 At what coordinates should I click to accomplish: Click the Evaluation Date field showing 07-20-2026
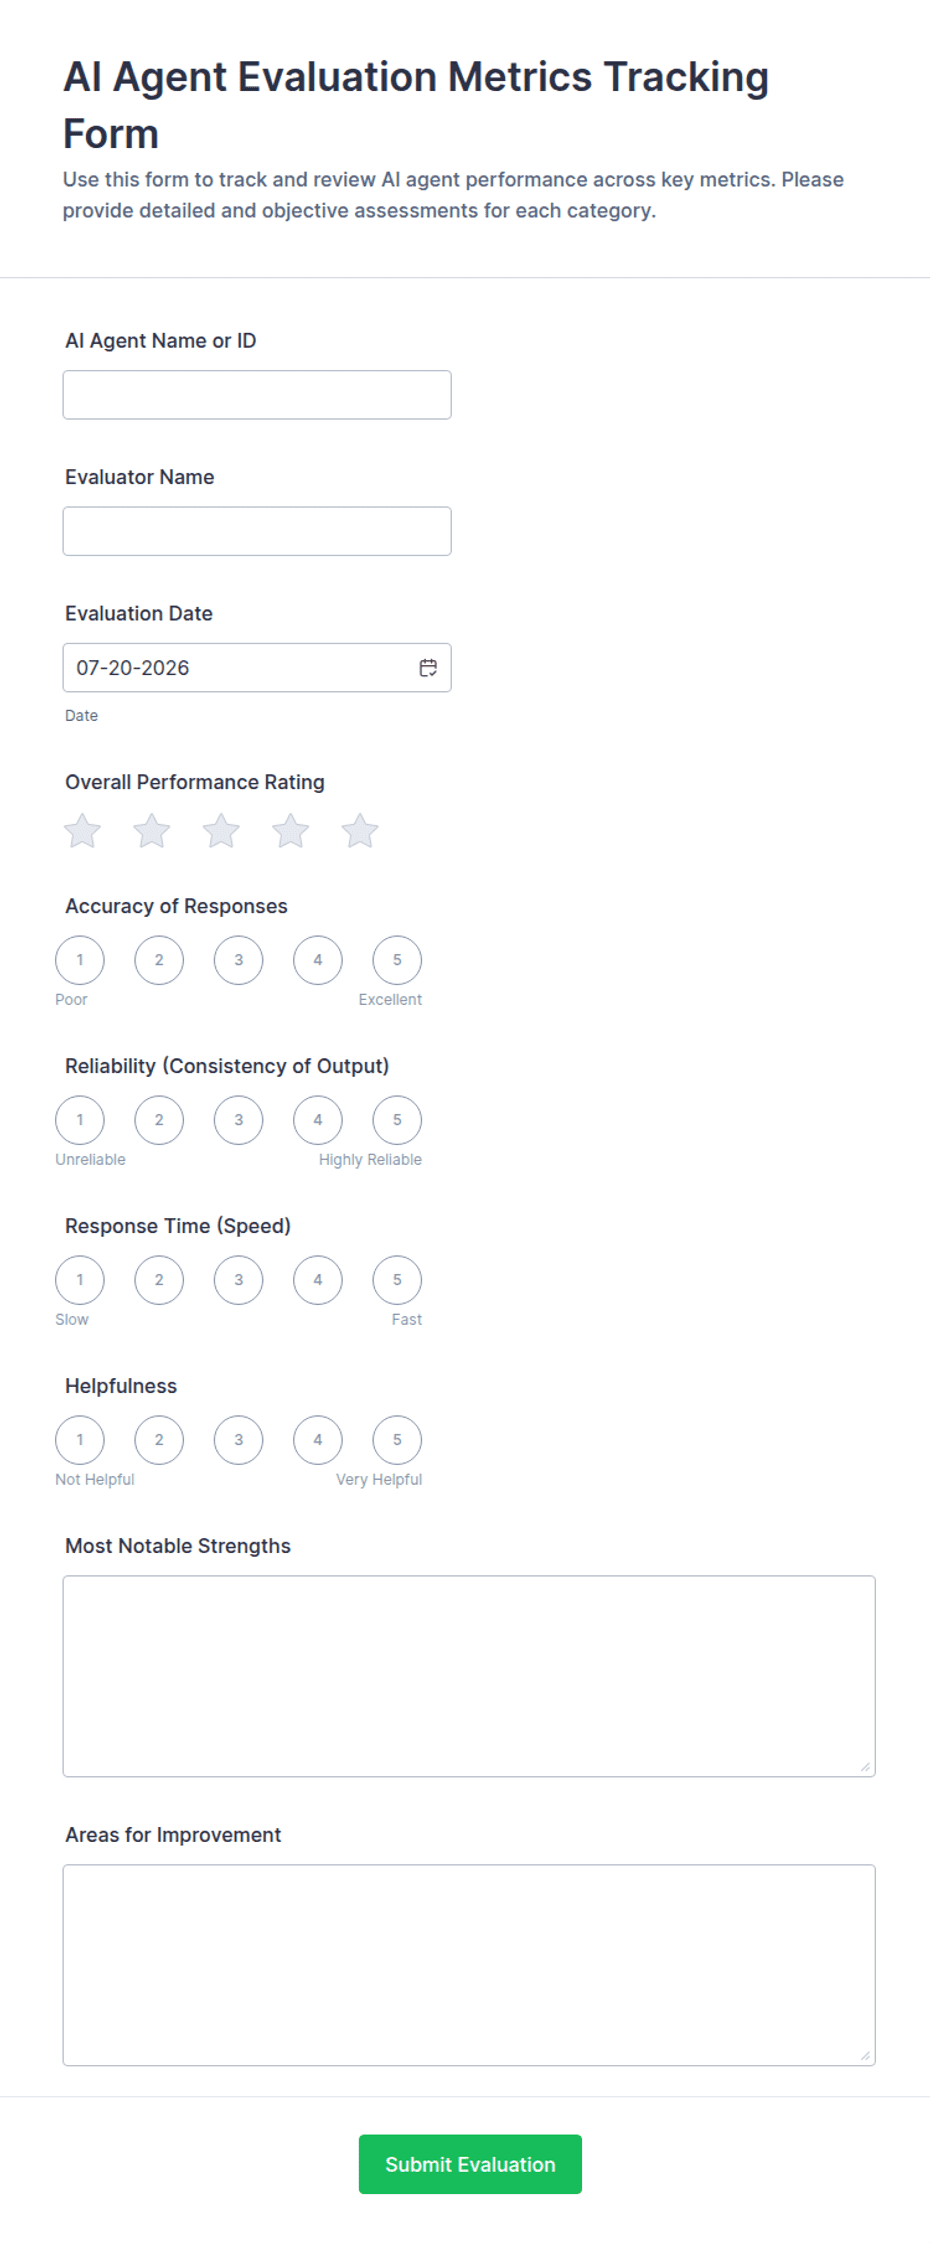click(x=257, y=668)
